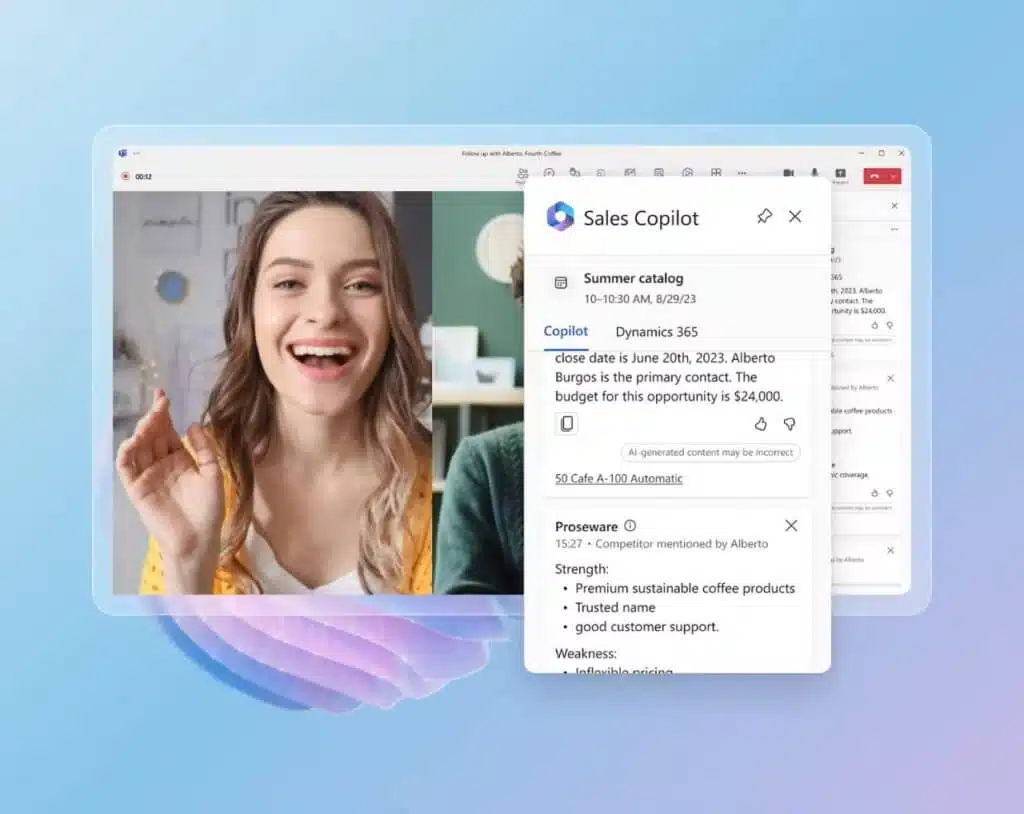Click the share content icon in toolbar
This screenshot has height=814, width=1024.
coord(840,173)
